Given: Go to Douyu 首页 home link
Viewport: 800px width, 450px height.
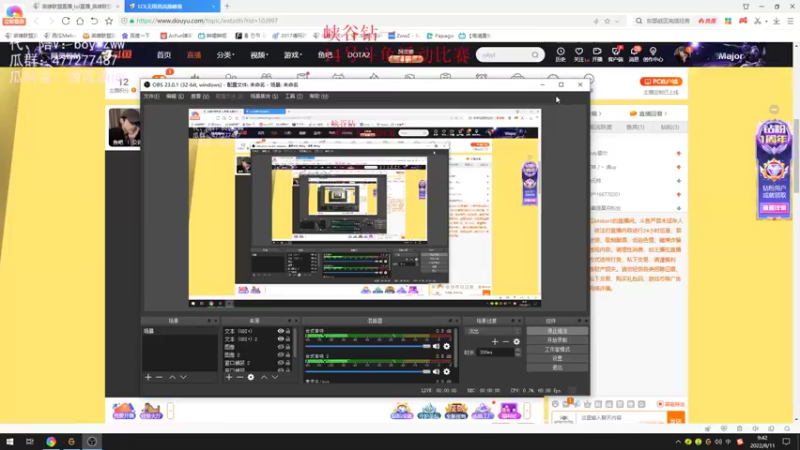Looking at the screenshot, I should (x=164, y=55).
